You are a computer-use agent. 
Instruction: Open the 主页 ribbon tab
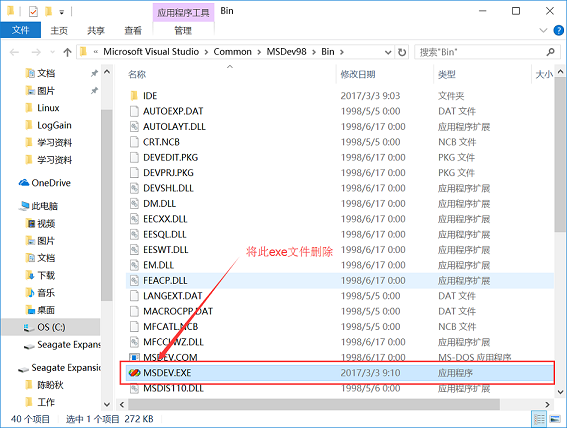[59, 30]
